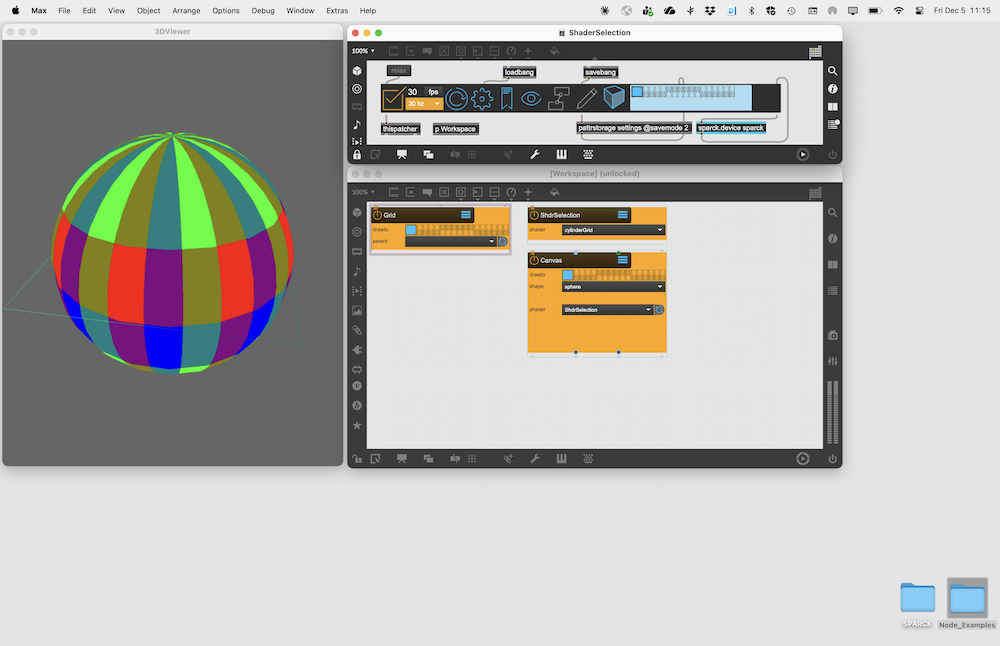Open the Extras menu in menu bar
The image size is (1000, 646).
(337, 10)
